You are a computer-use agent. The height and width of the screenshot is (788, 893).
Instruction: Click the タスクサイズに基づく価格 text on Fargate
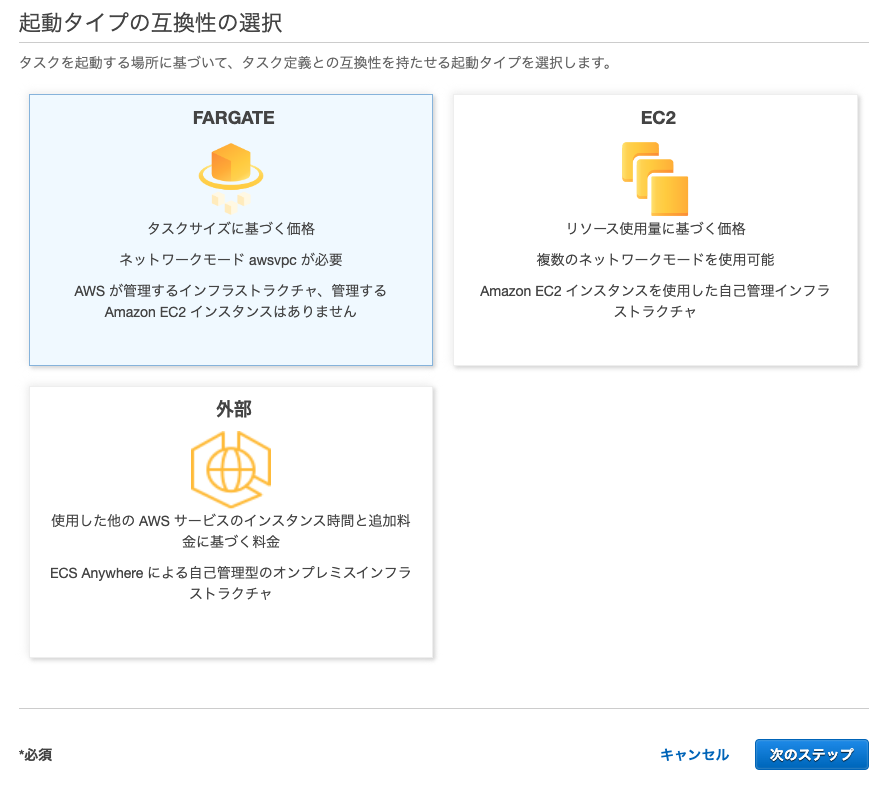pyautogui.click(x=230, y=227)
